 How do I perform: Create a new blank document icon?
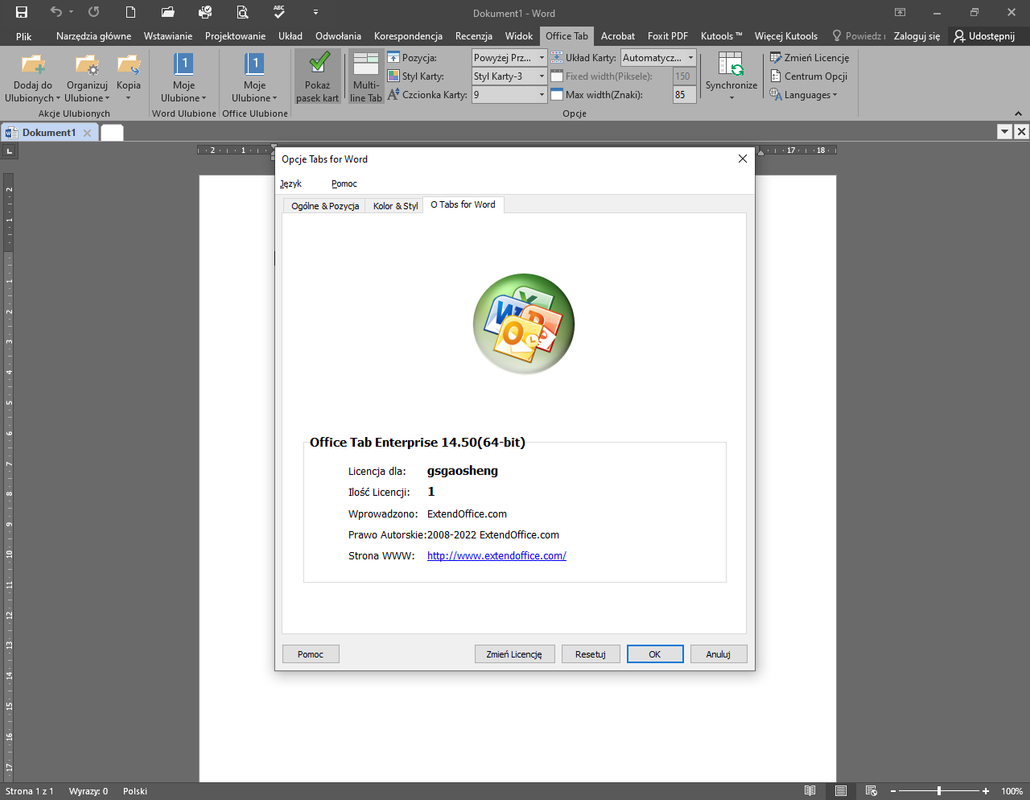tap(131, 12)
